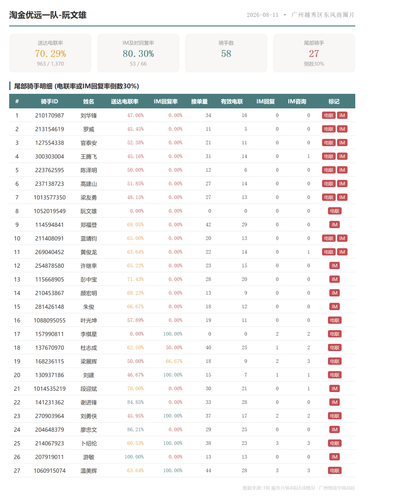Click the IM回复率 column header
The width and height of the screenshot is (410, 500).
(x=166, y=101)
